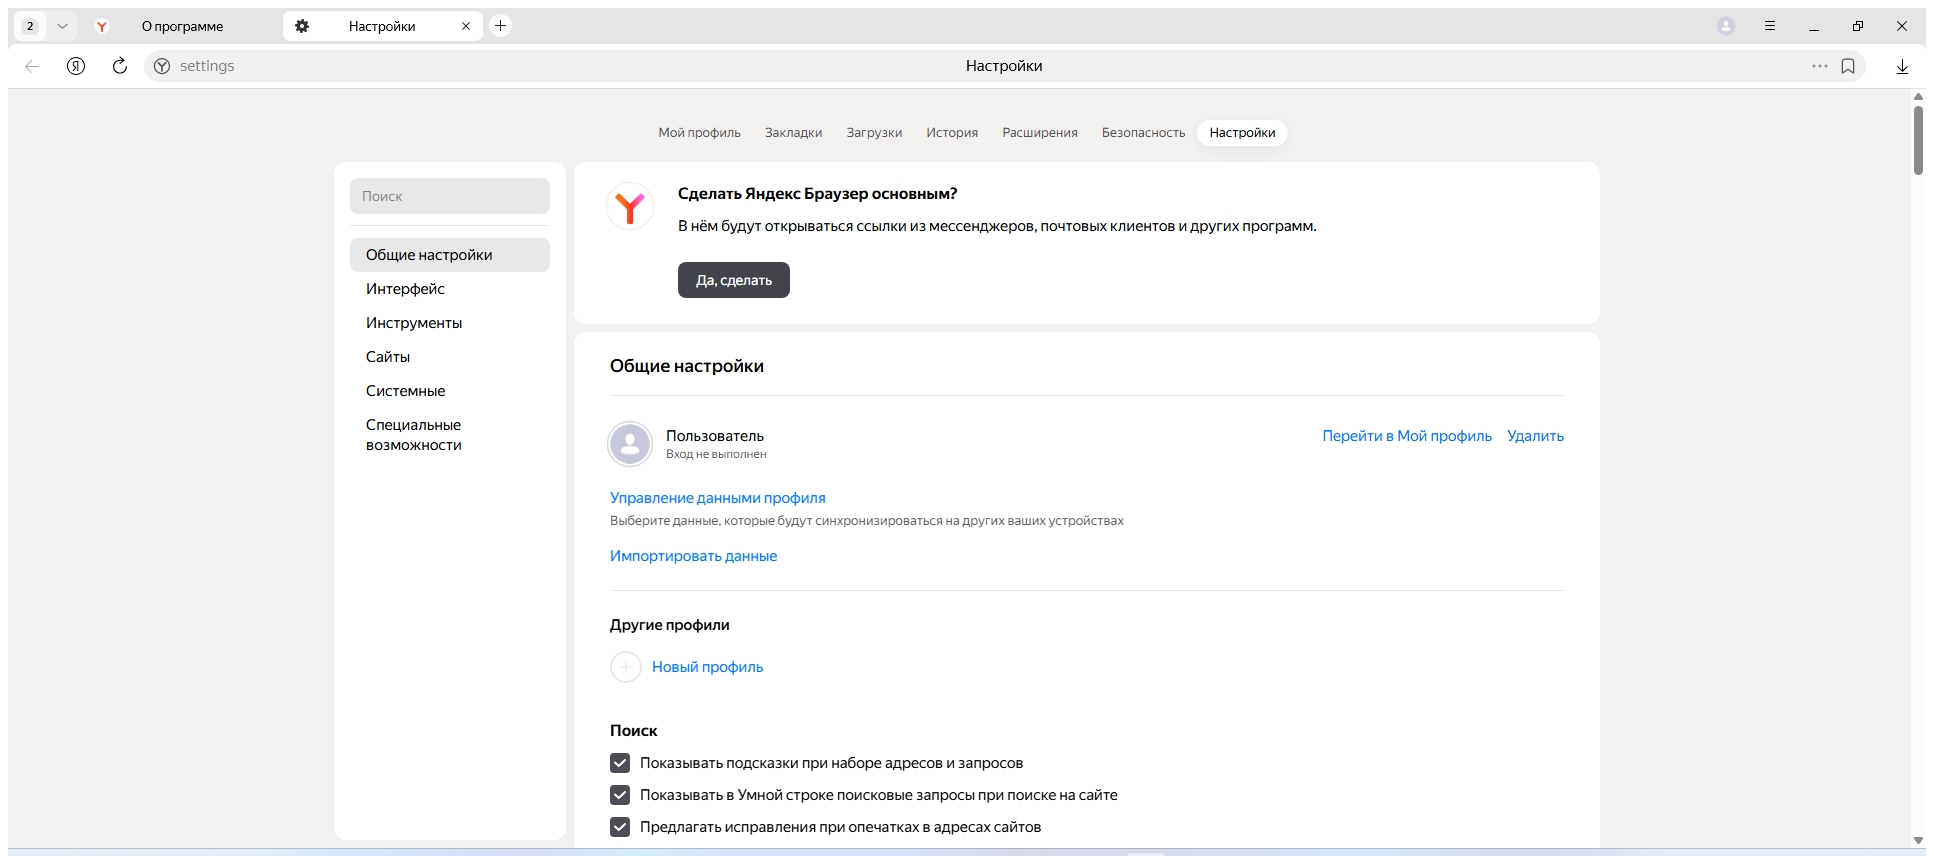Click the scrollbar down arrow
Image resolution: width=1934 pixels, height=856 pixels.
(1918, 841)
